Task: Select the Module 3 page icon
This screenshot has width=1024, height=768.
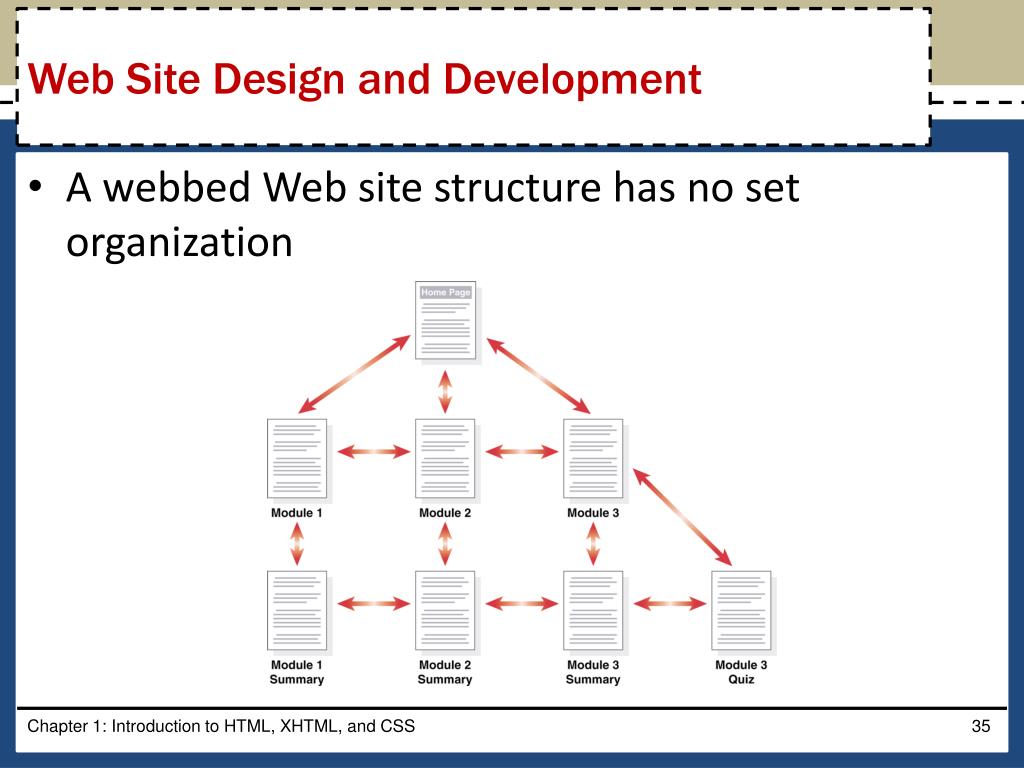Action: (593, 458)
